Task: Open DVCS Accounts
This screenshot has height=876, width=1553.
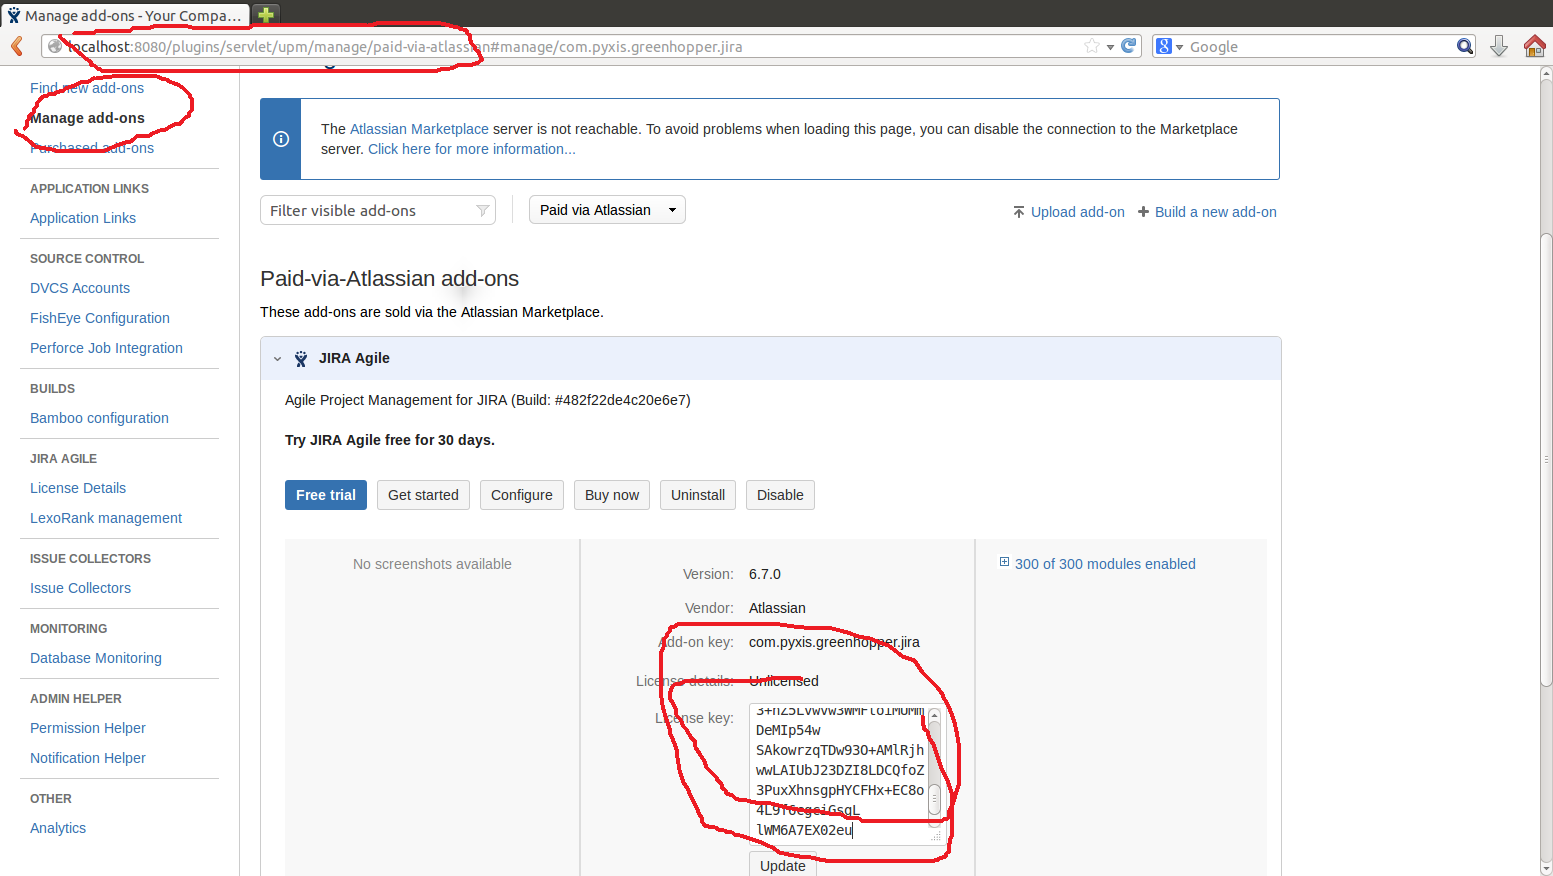Action: 80,288
